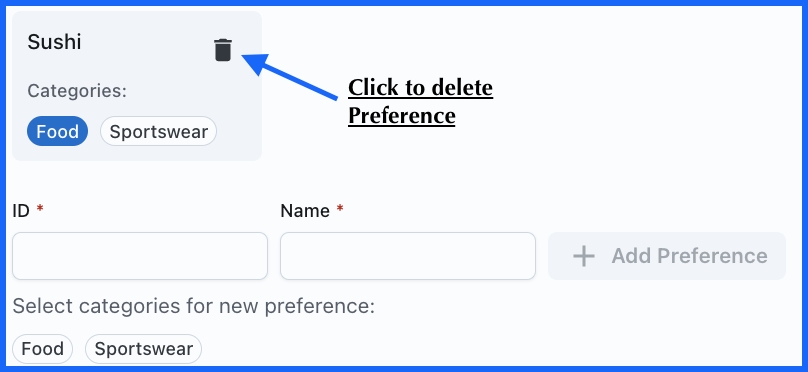Toggle the blue Food chip on Sushi card

(x=57, y=131)
